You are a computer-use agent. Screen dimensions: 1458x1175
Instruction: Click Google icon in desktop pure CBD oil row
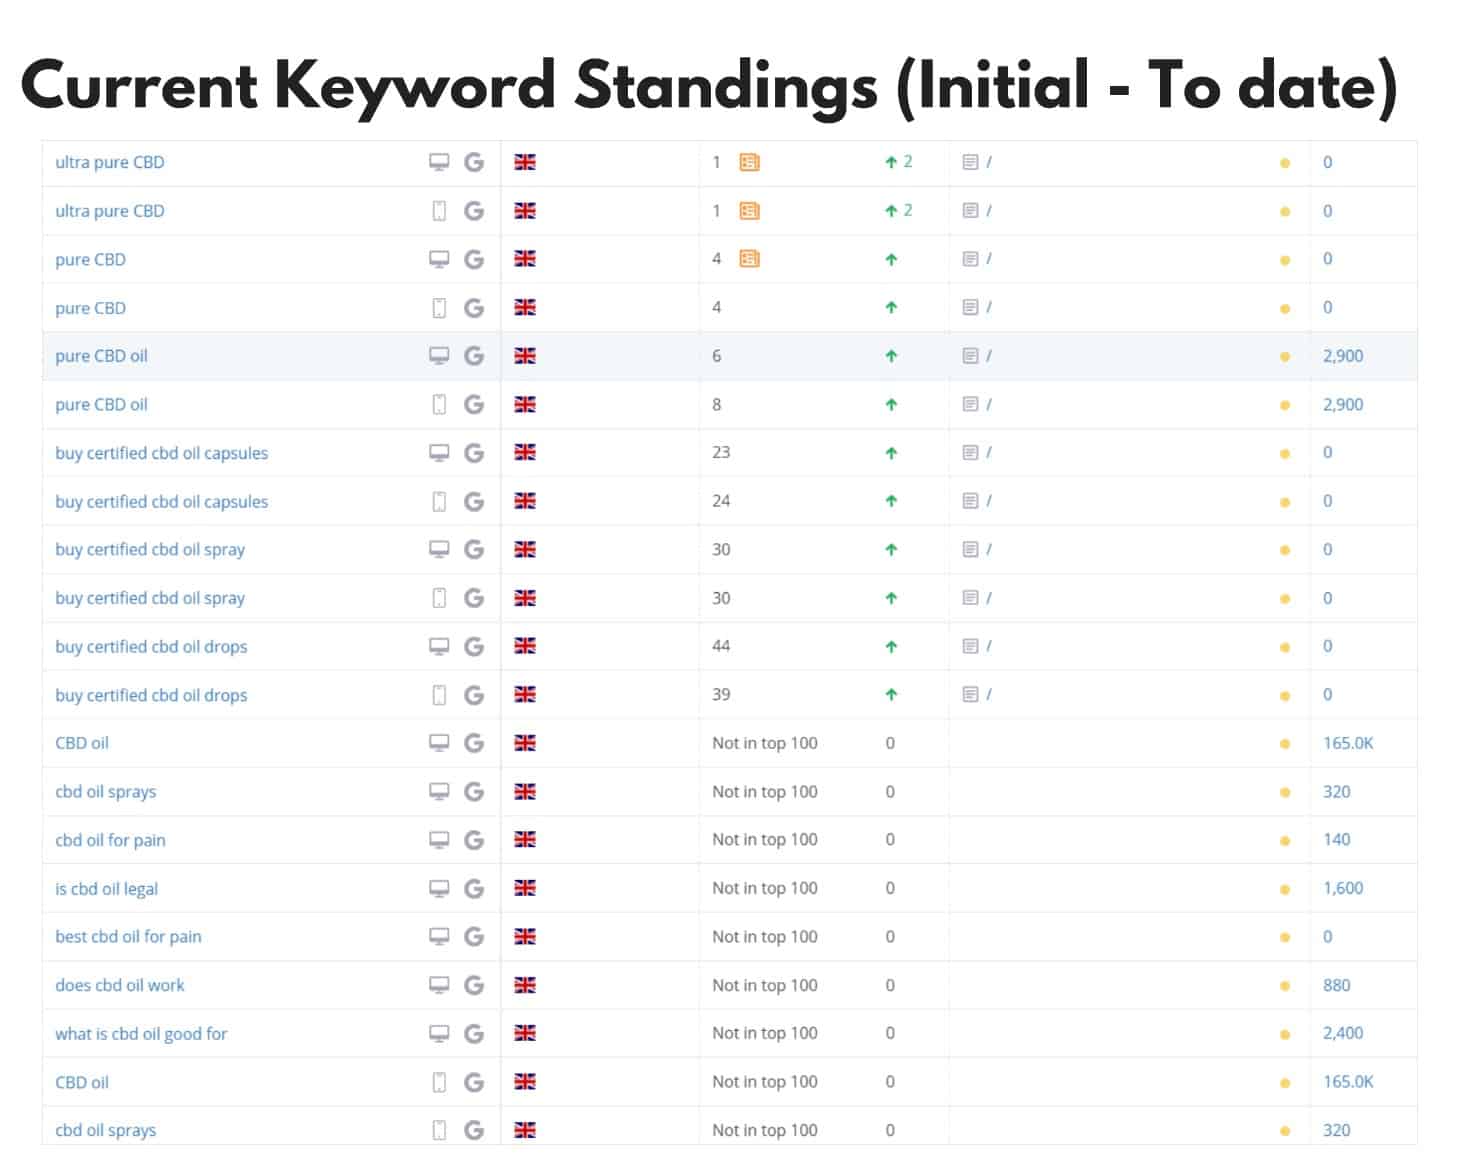pyautogui.click(x=474, y=356)
